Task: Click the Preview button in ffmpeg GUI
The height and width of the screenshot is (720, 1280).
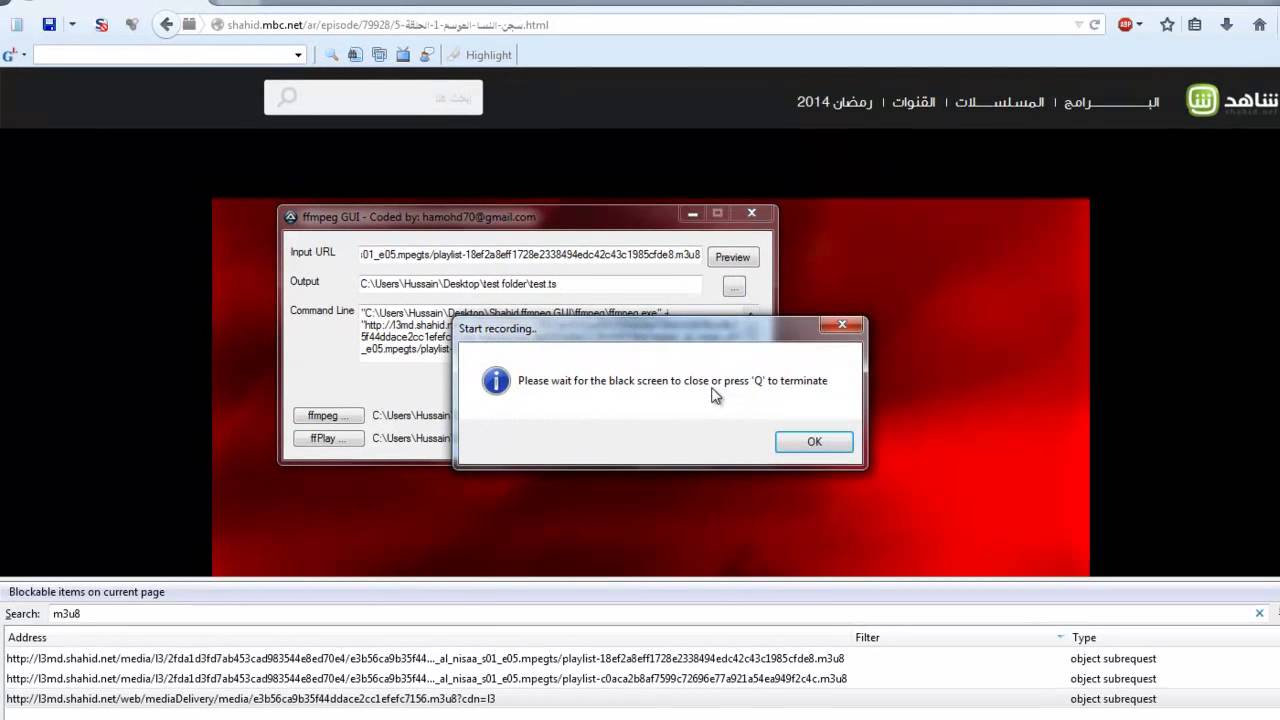Action: tap(732, 257)
